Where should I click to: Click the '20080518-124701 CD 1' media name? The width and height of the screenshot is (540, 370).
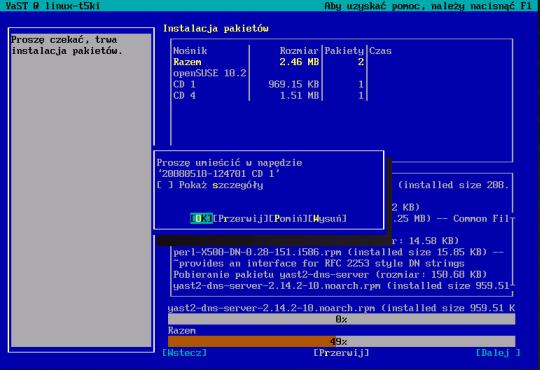218,174
